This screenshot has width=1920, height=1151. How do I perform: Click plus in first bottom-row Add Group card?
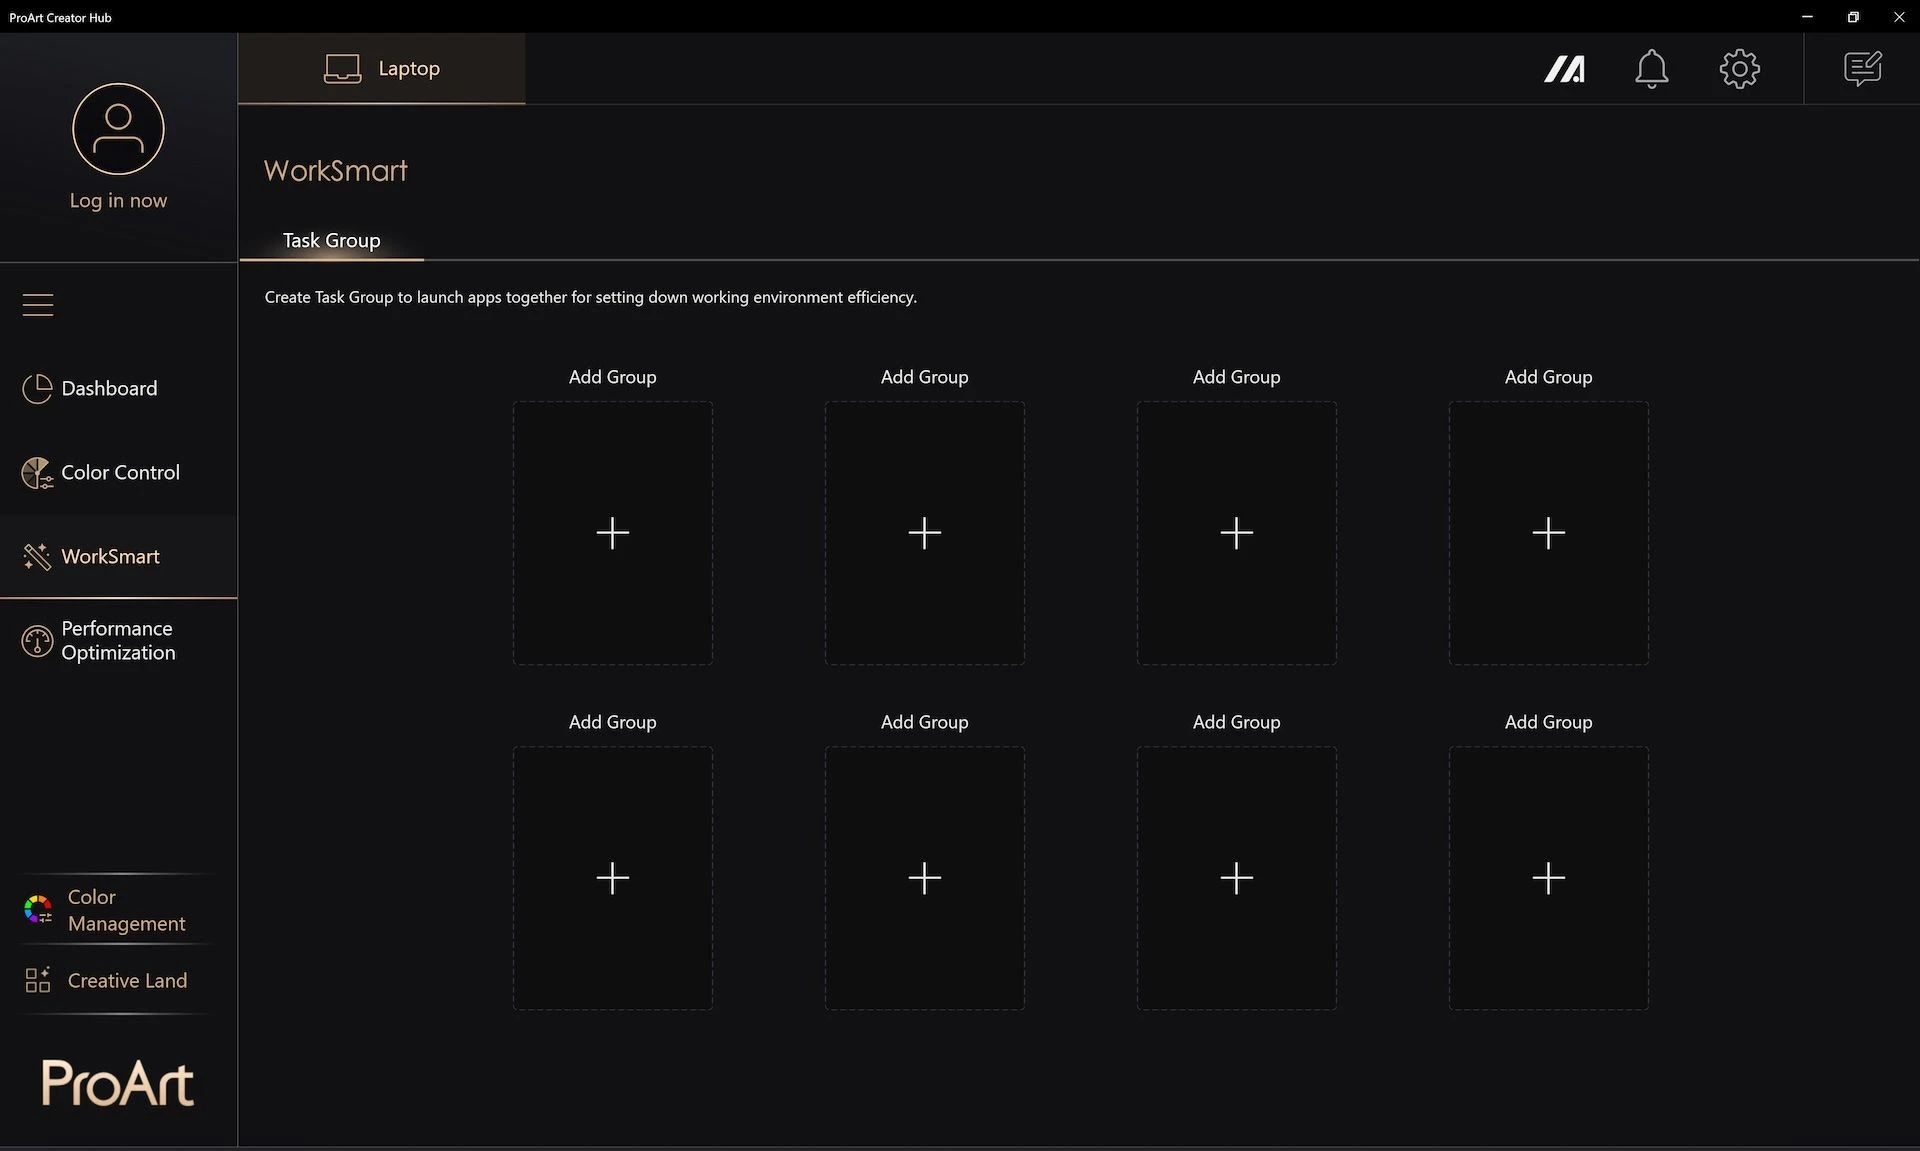tap(613, 878)
